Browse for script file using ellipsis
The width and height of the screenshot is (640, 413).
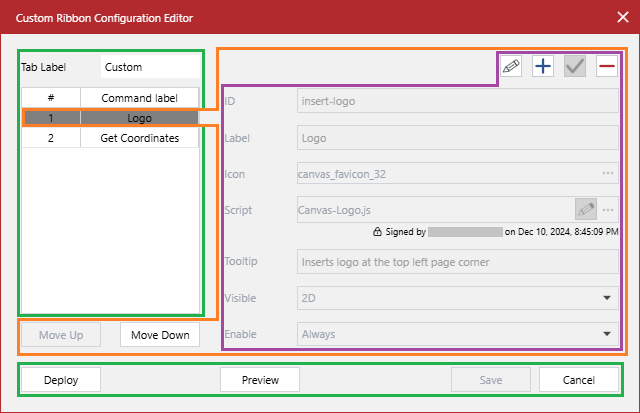(x=607, y=210)
